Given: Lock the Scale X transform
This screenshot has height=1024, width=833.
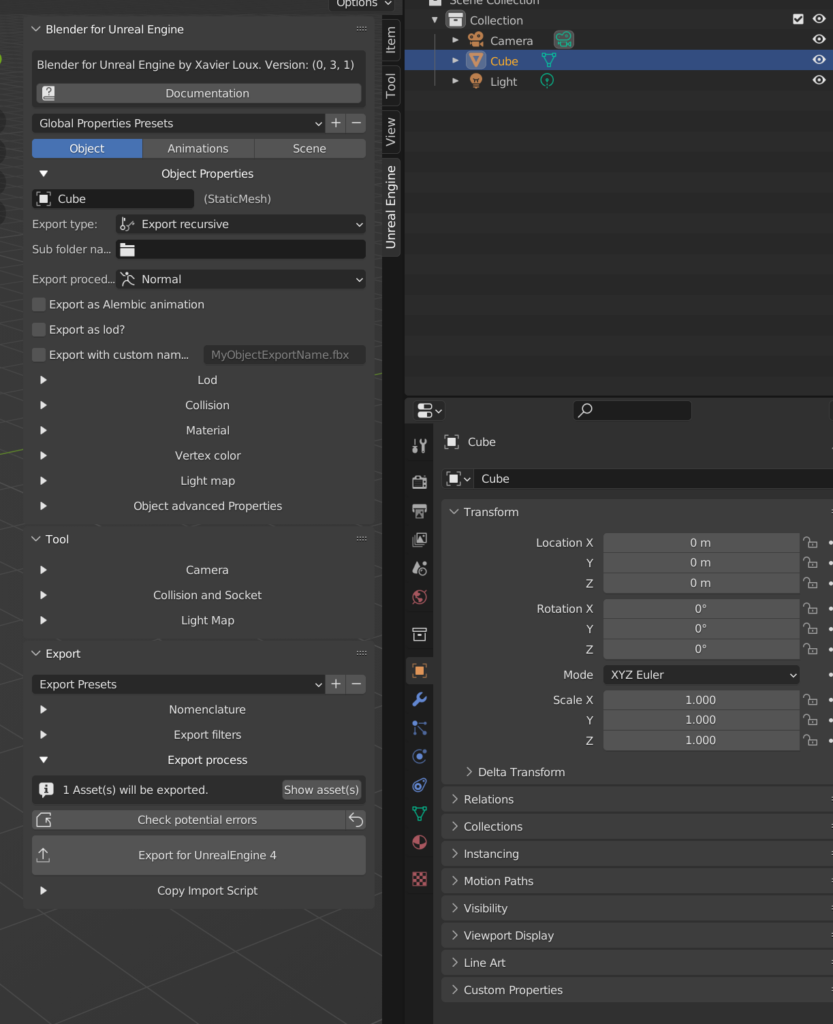Looking at the screenshot, I should 810,699.
